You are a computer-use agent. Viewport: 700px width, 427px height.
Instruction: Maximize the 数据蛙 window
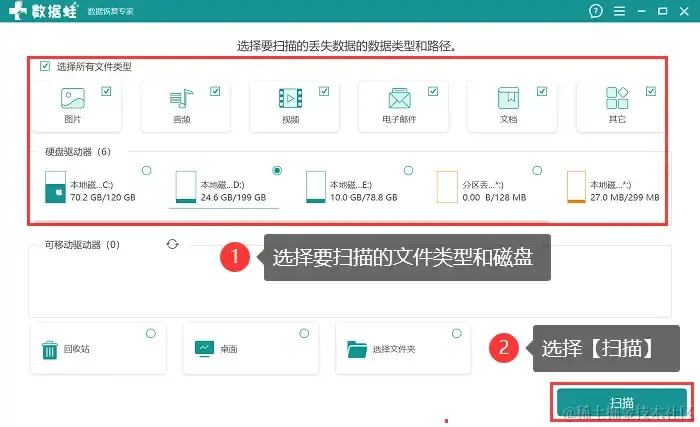tap(662, 11)
